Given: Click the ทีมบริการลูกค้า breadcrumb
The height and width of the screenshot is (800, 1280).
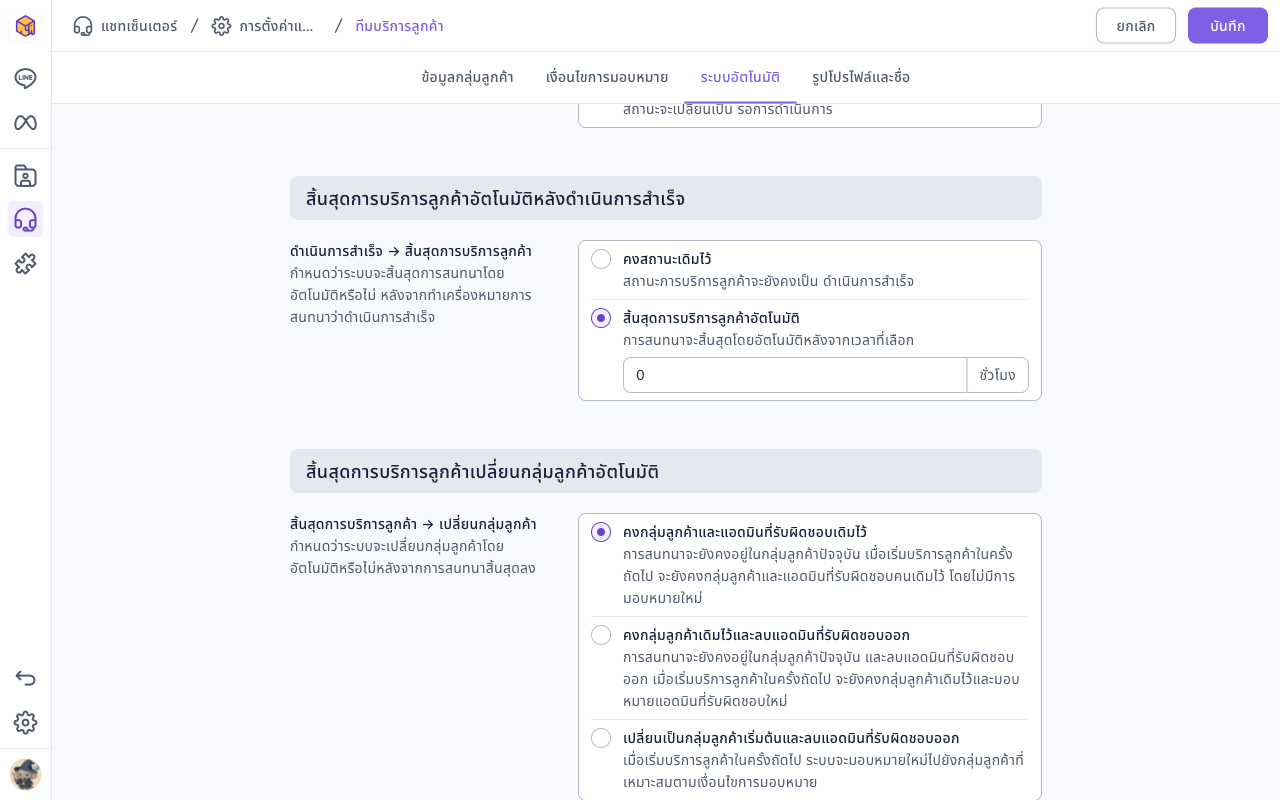Looking at the screenshot, I should [x=399, y=26].
